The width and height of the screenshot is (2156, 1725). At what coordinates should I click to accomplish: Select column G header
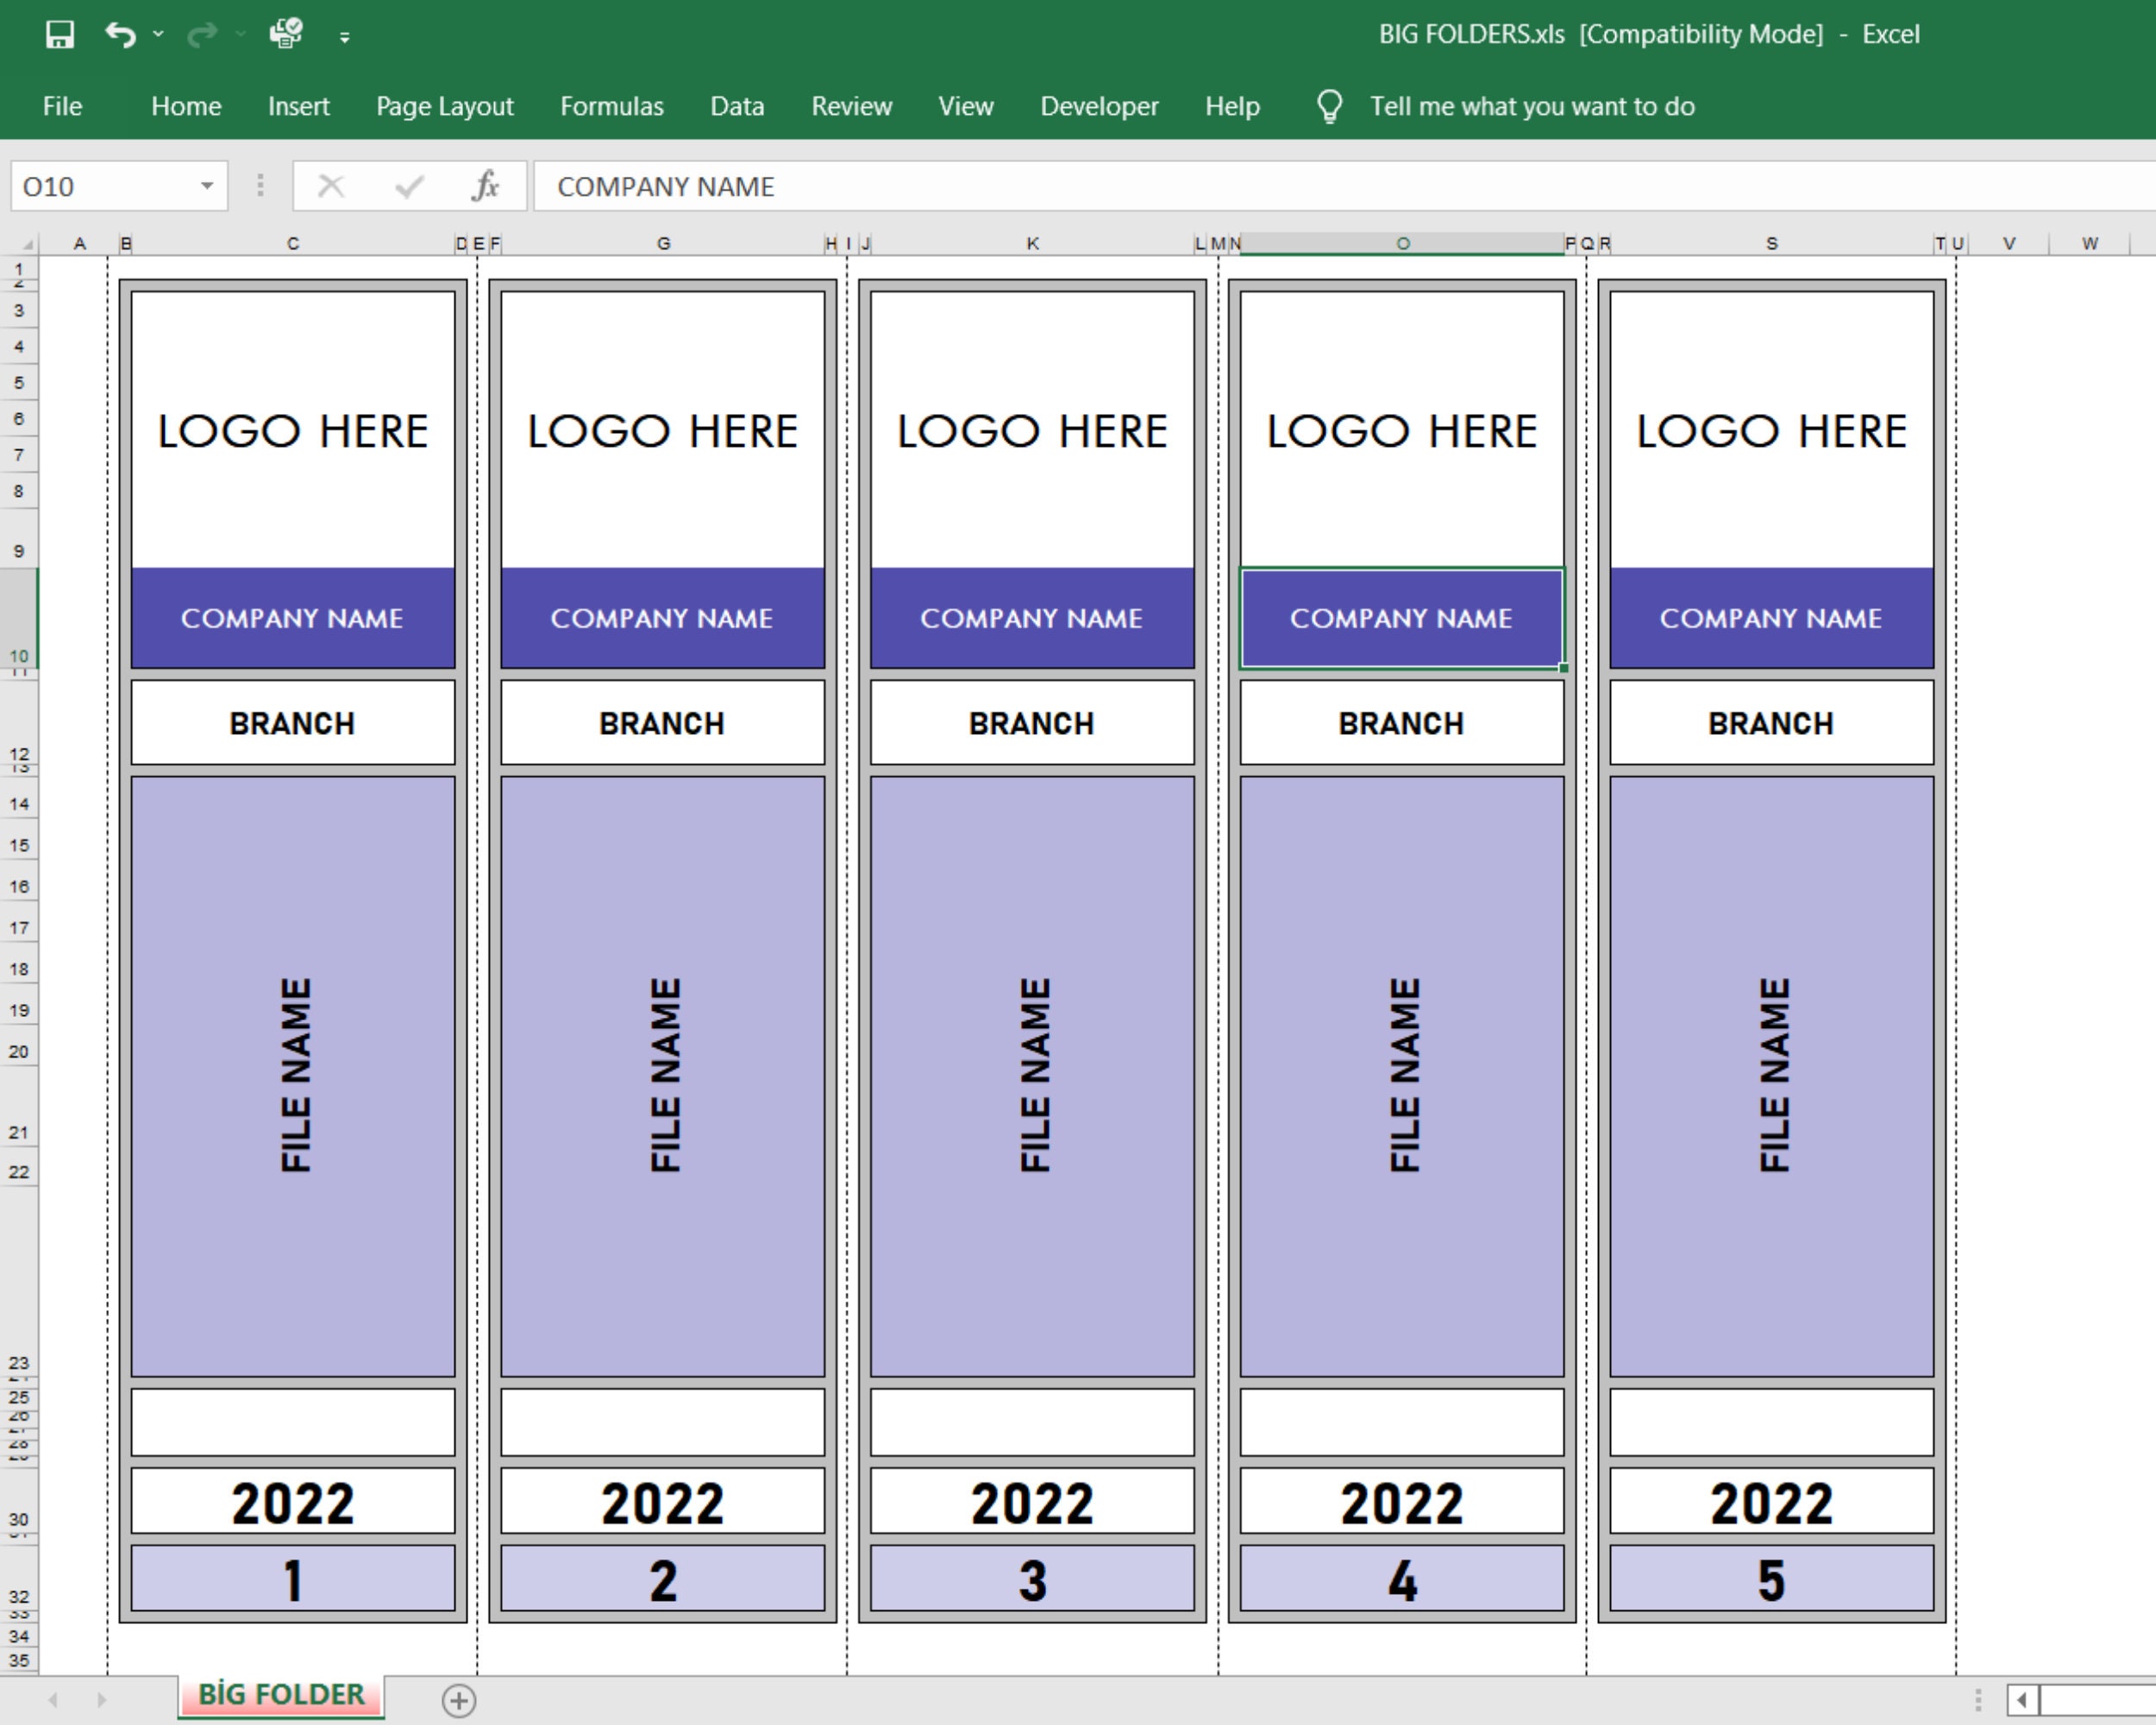[x=663, y=244]
